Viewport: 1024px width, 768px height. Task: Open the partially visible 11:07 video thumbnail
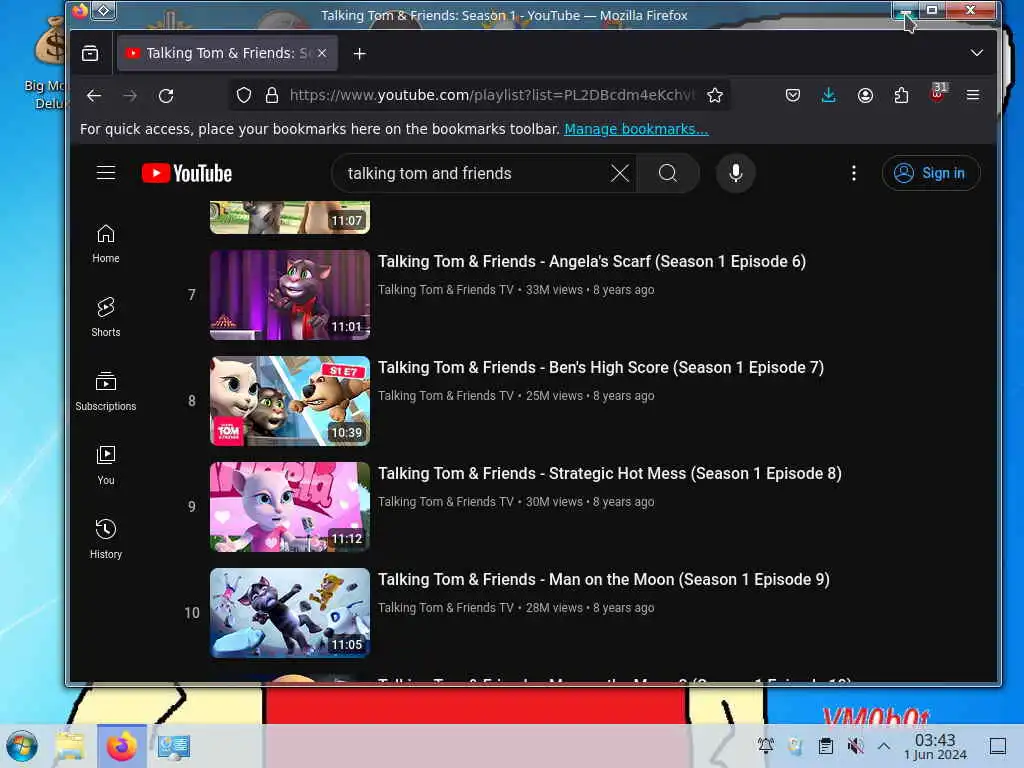tap(290, 217)
